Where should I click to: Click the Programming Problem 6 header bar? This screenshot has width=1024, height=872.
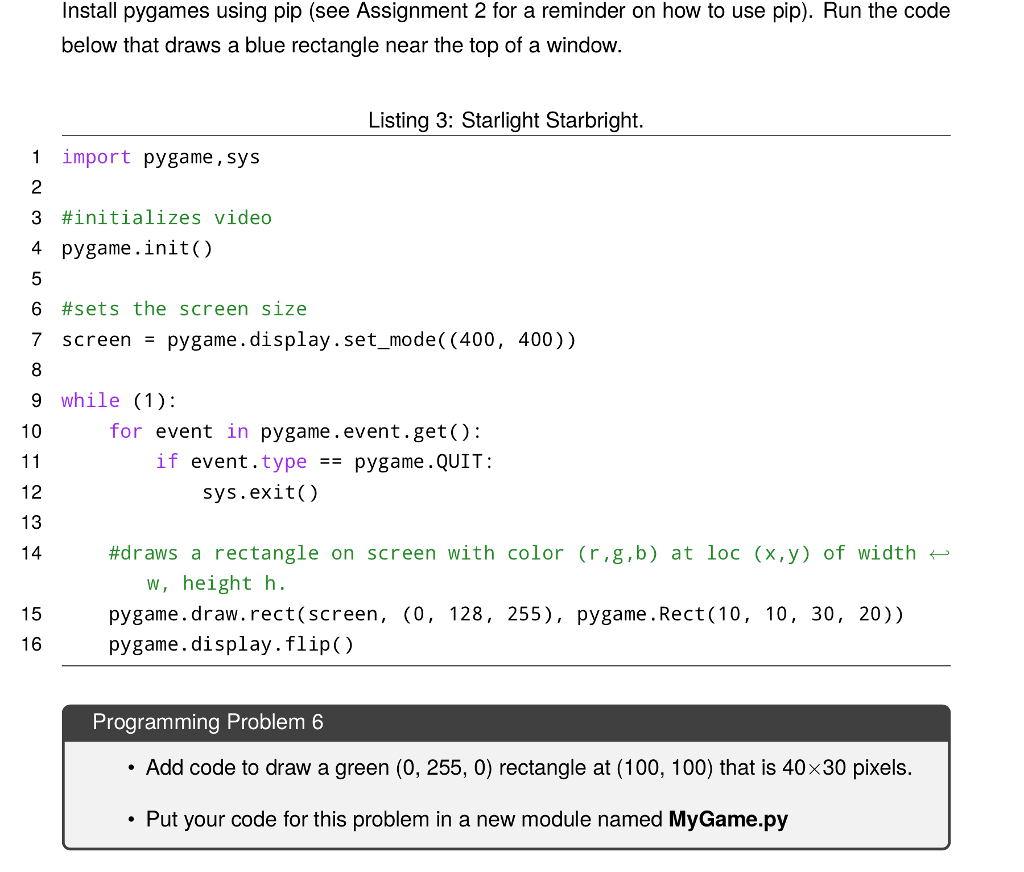pos(210,722)
